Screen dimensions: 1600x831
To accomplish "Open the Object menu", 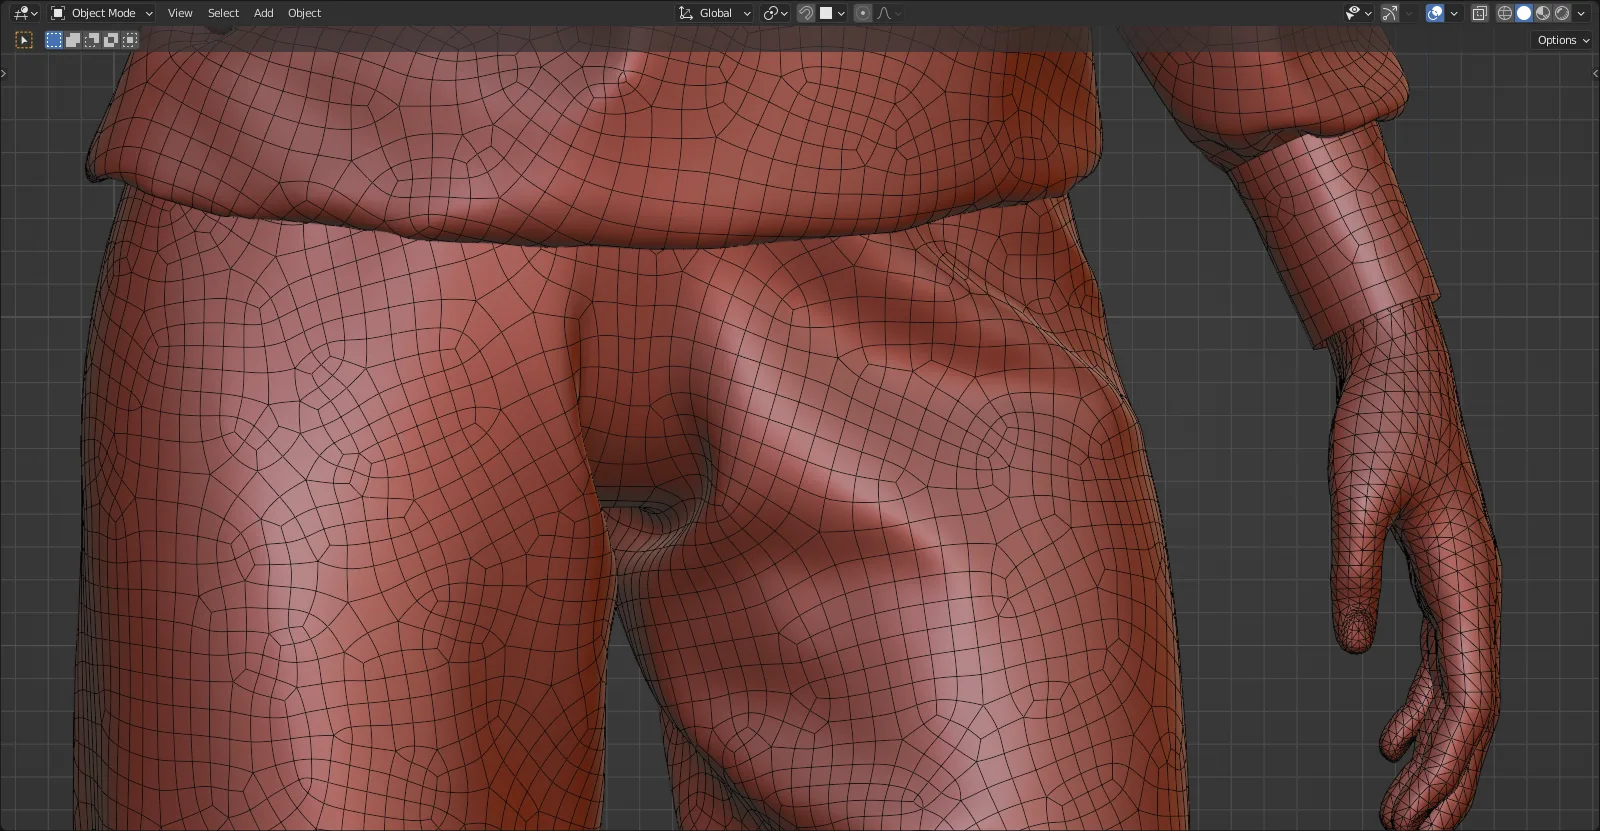I will pos(304,13).
